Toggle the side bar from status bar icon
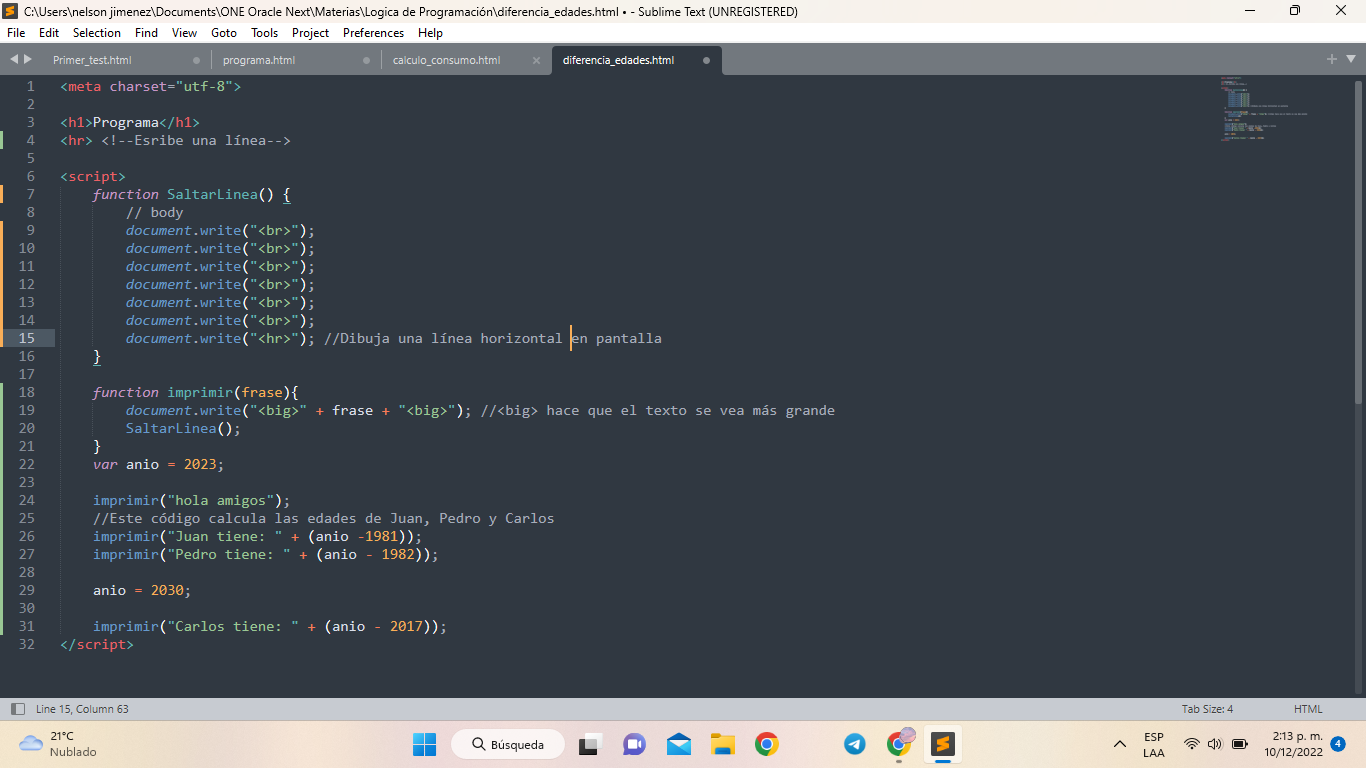Screen dimensions: 1366x768 (18, 709)
